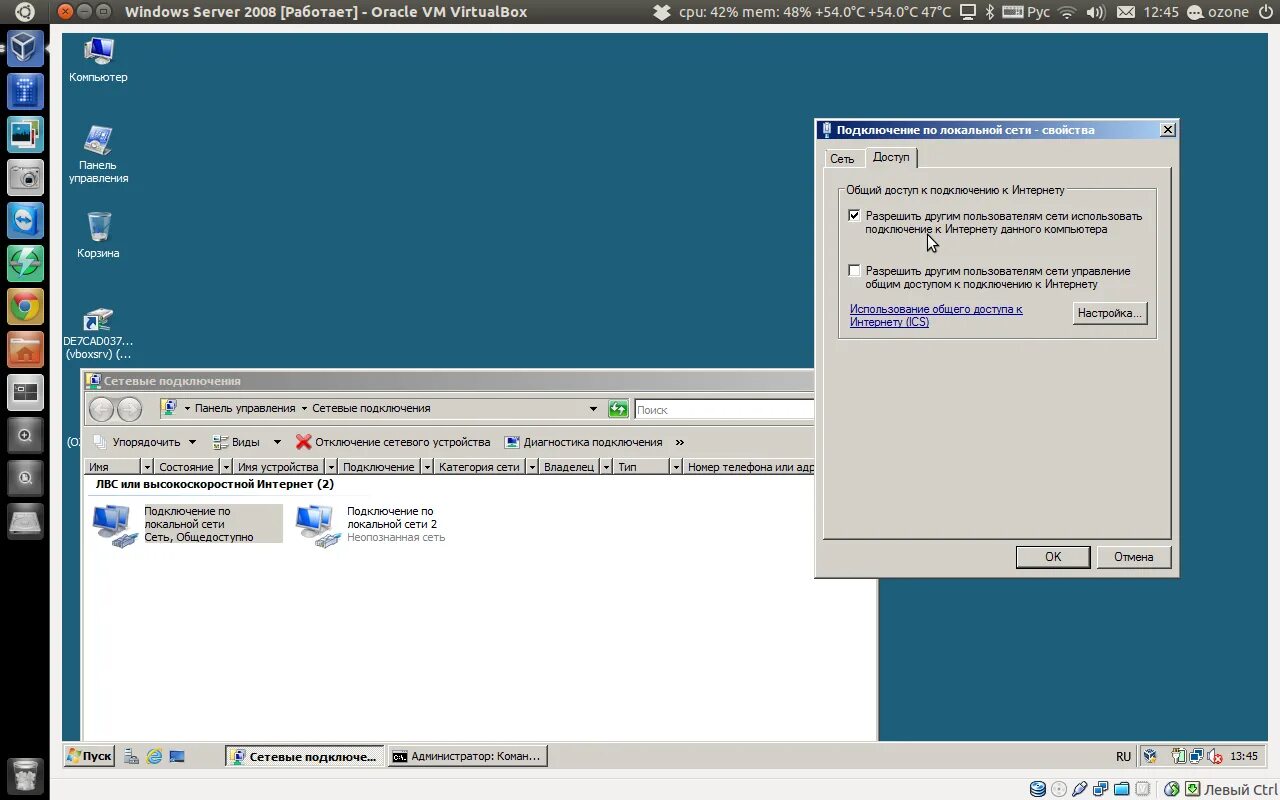Cancel the dialog with Отмена
Viewport: 1280px width, 800px height.
pos(1134,557)
